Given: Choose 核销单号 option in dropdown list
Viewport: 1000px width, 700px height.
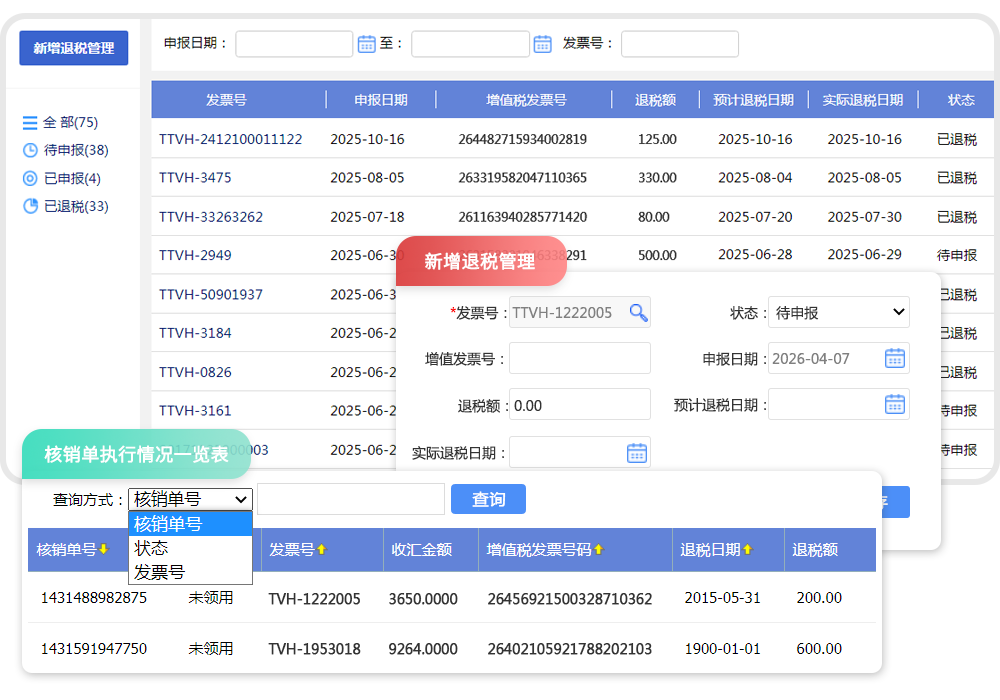Looking at the screenshot, I should tap(191, 524).
